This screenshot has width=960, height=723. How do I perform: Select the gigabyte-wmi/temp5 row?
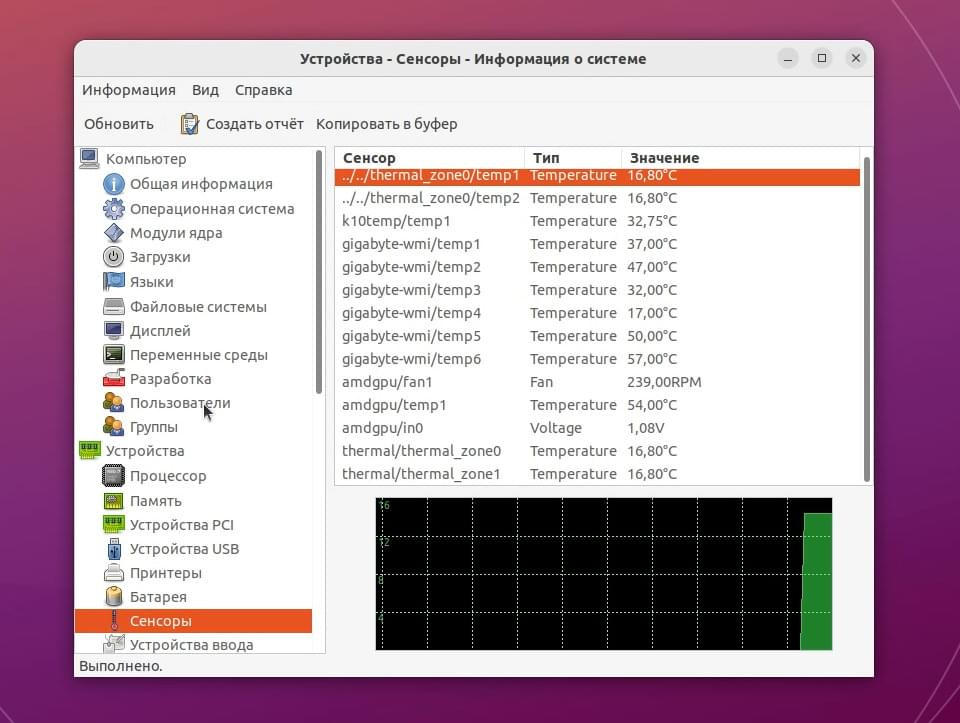click(598, 335)
